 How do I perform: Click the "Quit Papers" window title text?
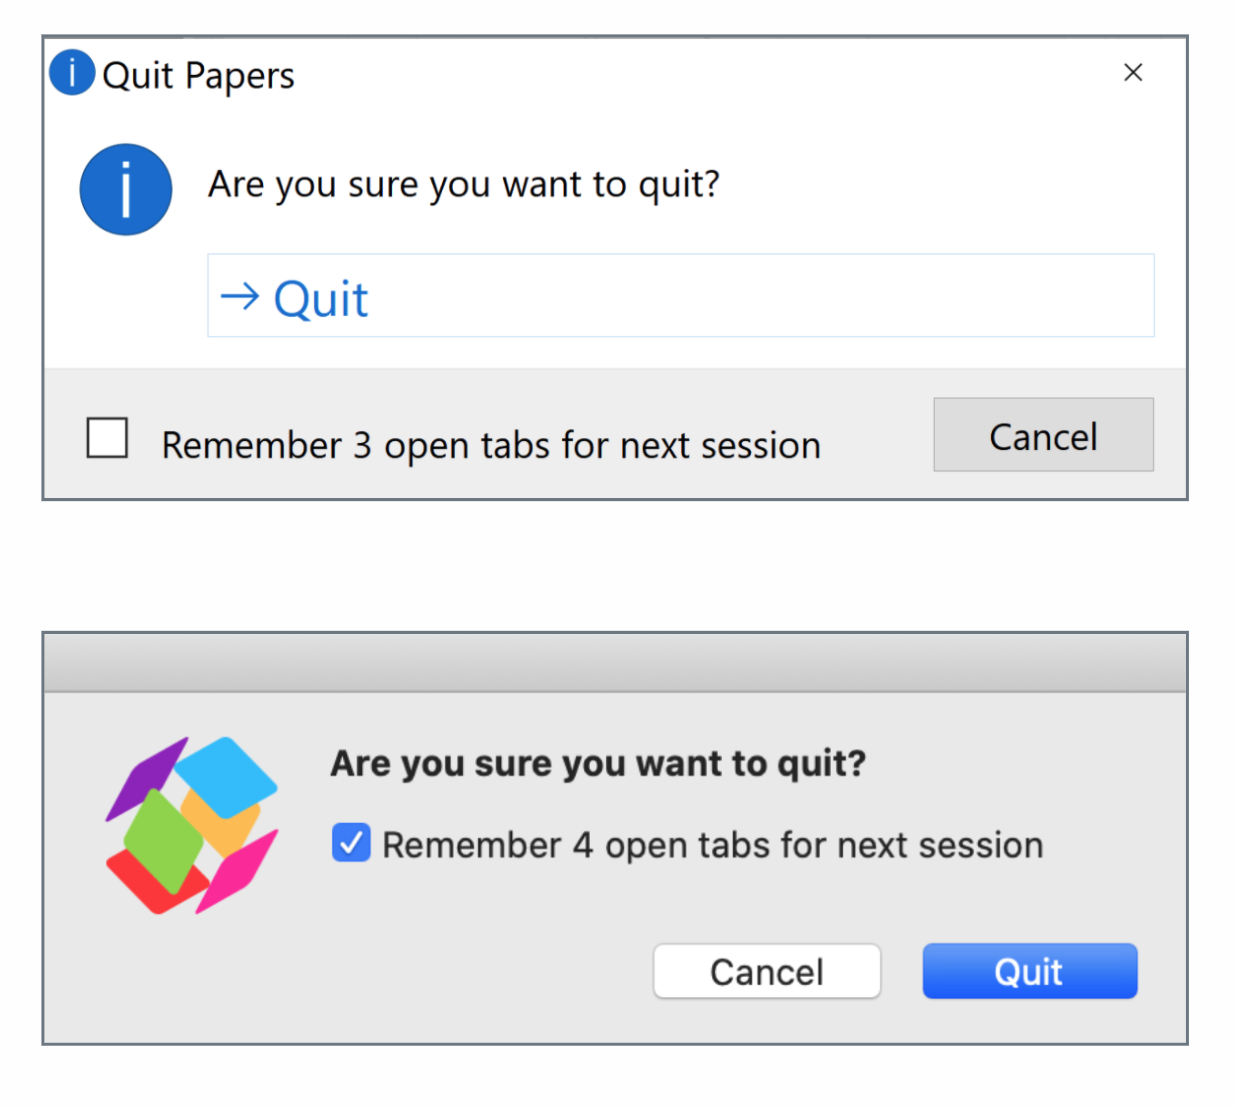click(198, 76)
